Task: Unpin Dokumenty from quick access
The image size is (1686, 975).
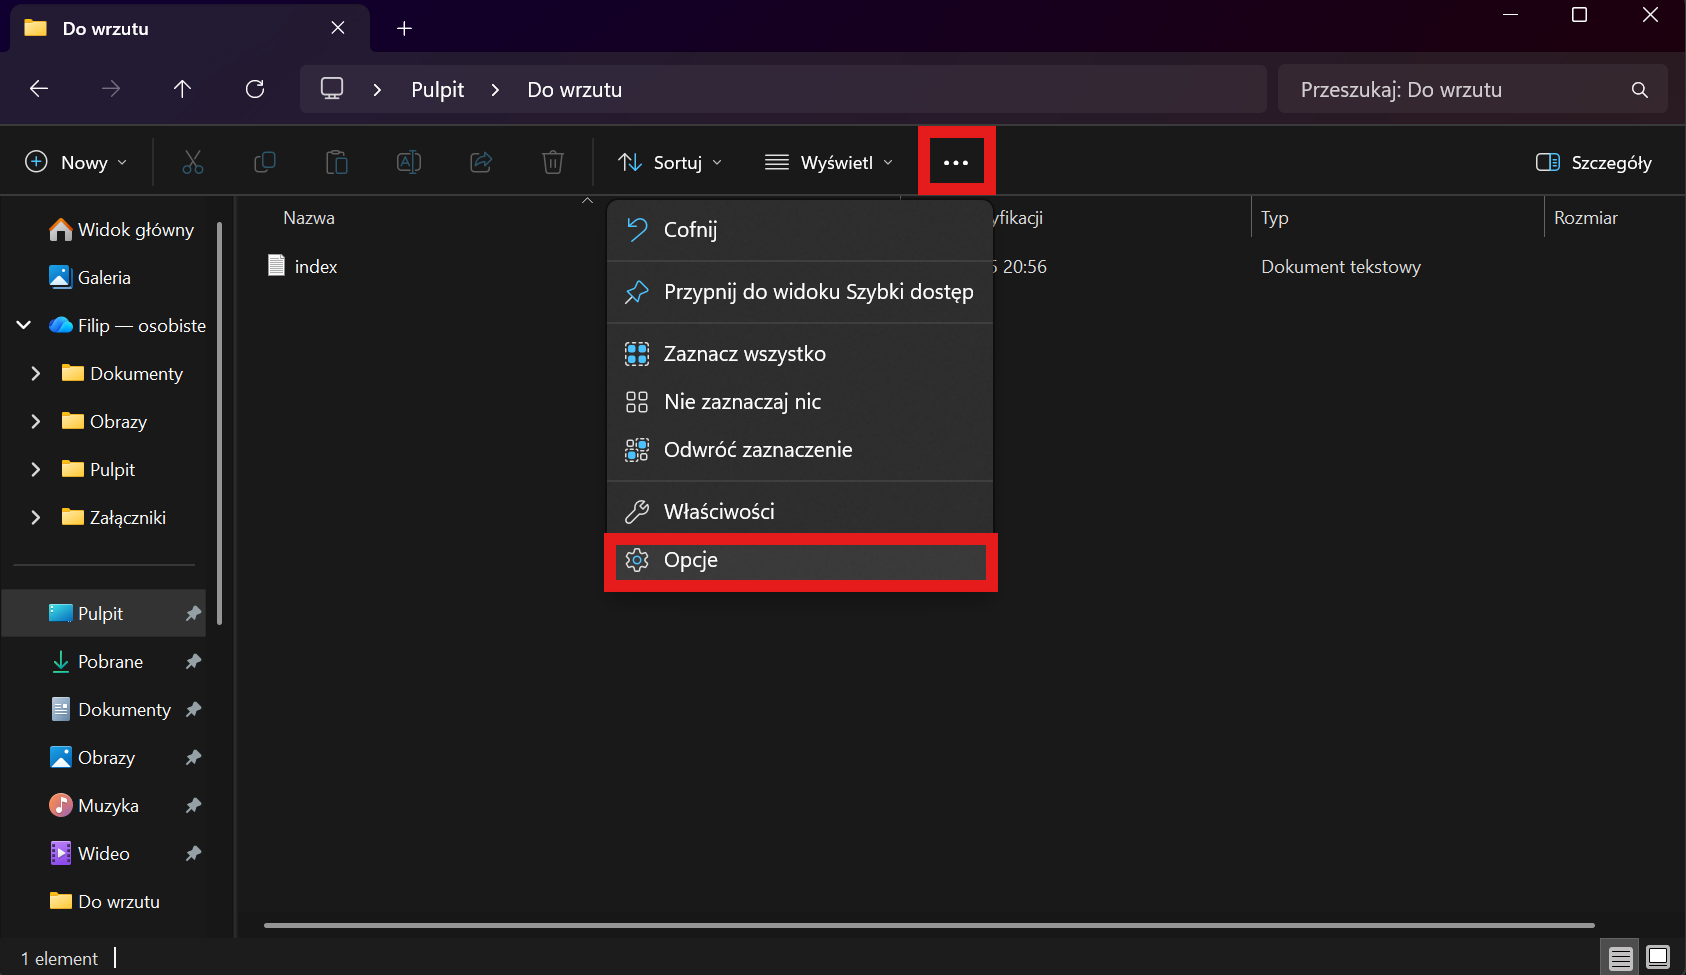Action: point(194,710)
